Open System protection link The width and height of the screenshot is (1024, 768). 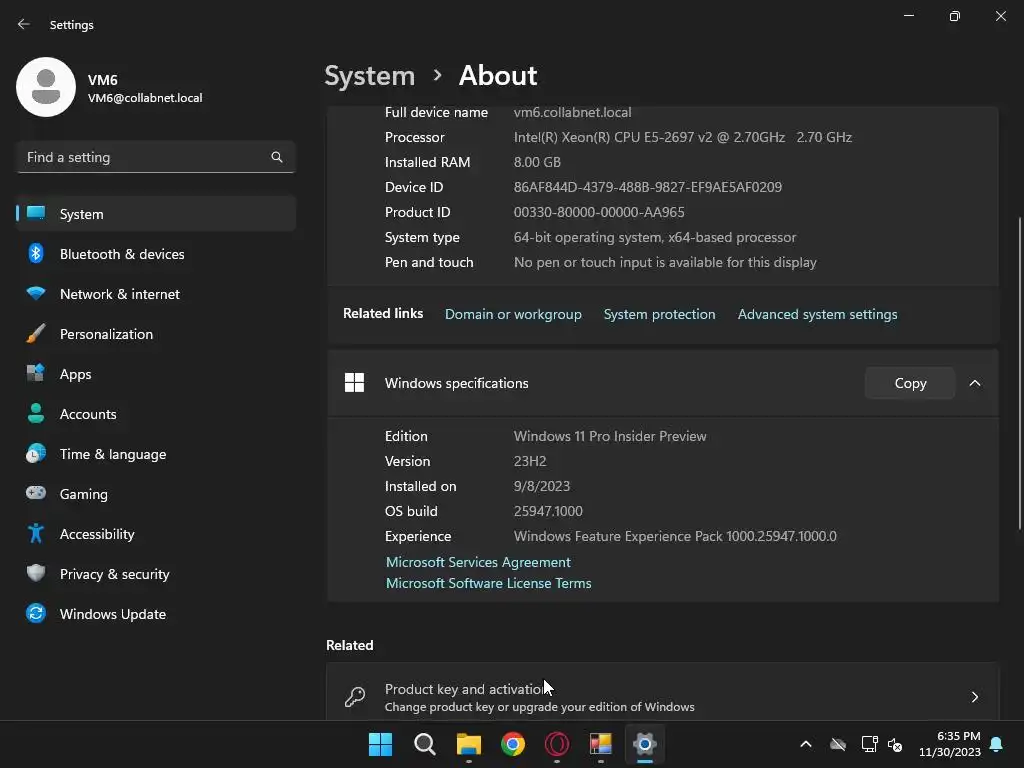pos(660,314)
